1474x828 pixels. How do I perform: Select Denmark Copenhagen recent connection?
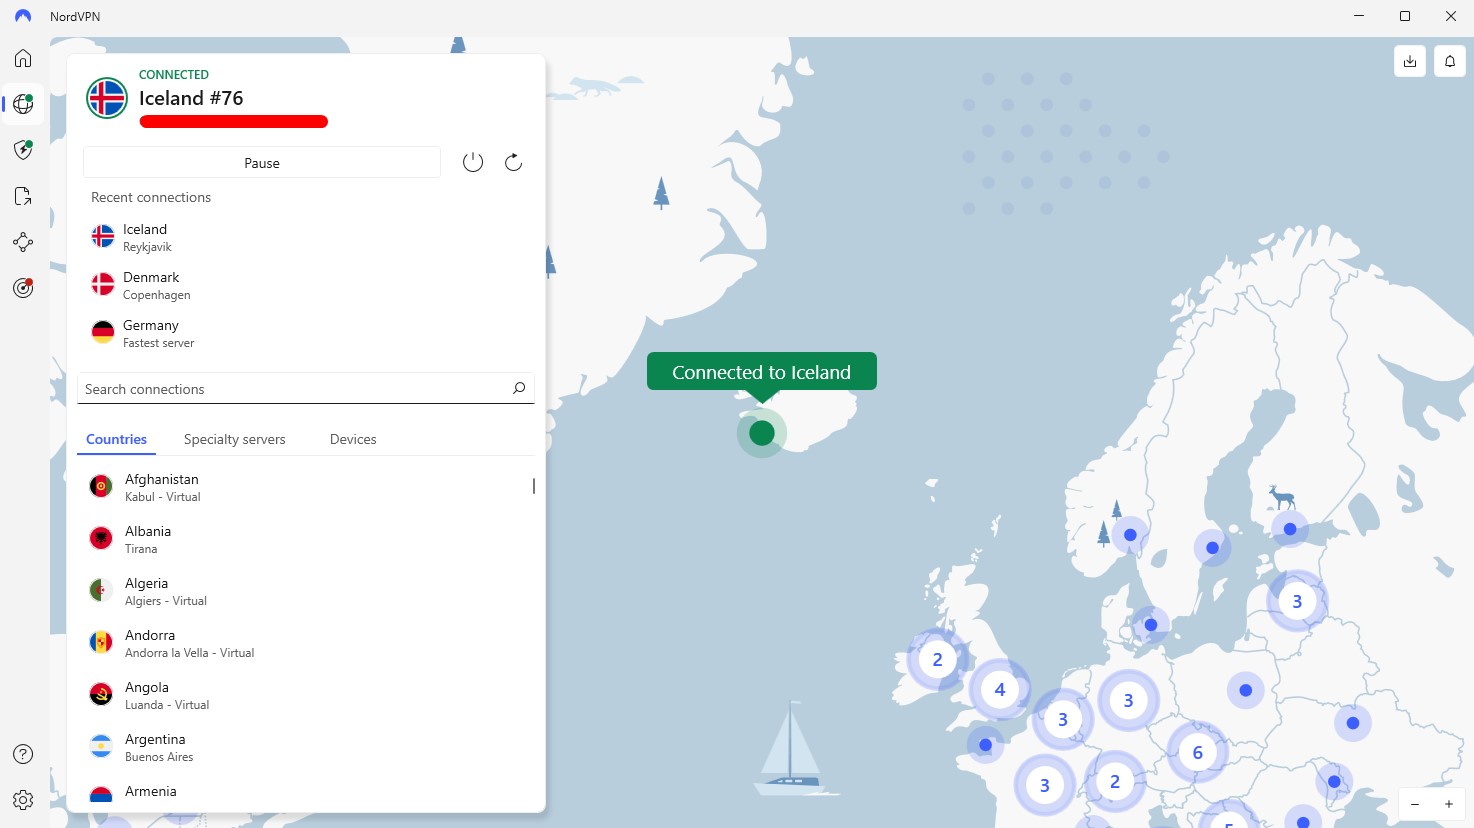(x=306, y=285)
